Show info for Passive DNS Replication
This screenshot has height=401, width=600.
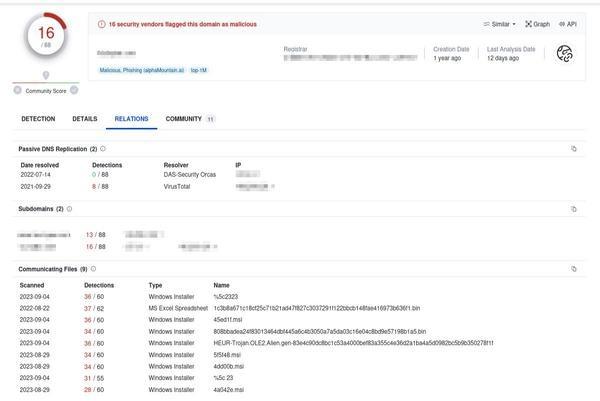click(x=103, y=149)
